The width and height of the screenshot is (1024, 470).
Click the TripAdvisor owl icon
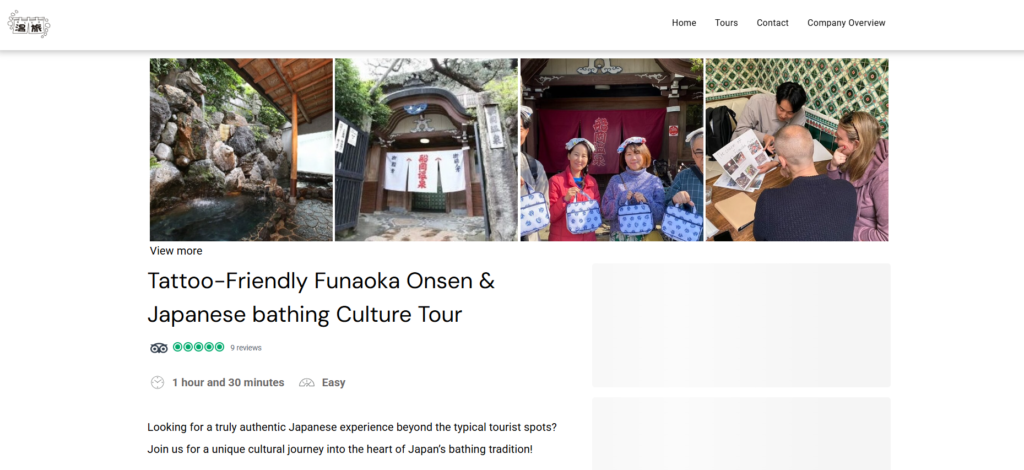coord(159,348)
